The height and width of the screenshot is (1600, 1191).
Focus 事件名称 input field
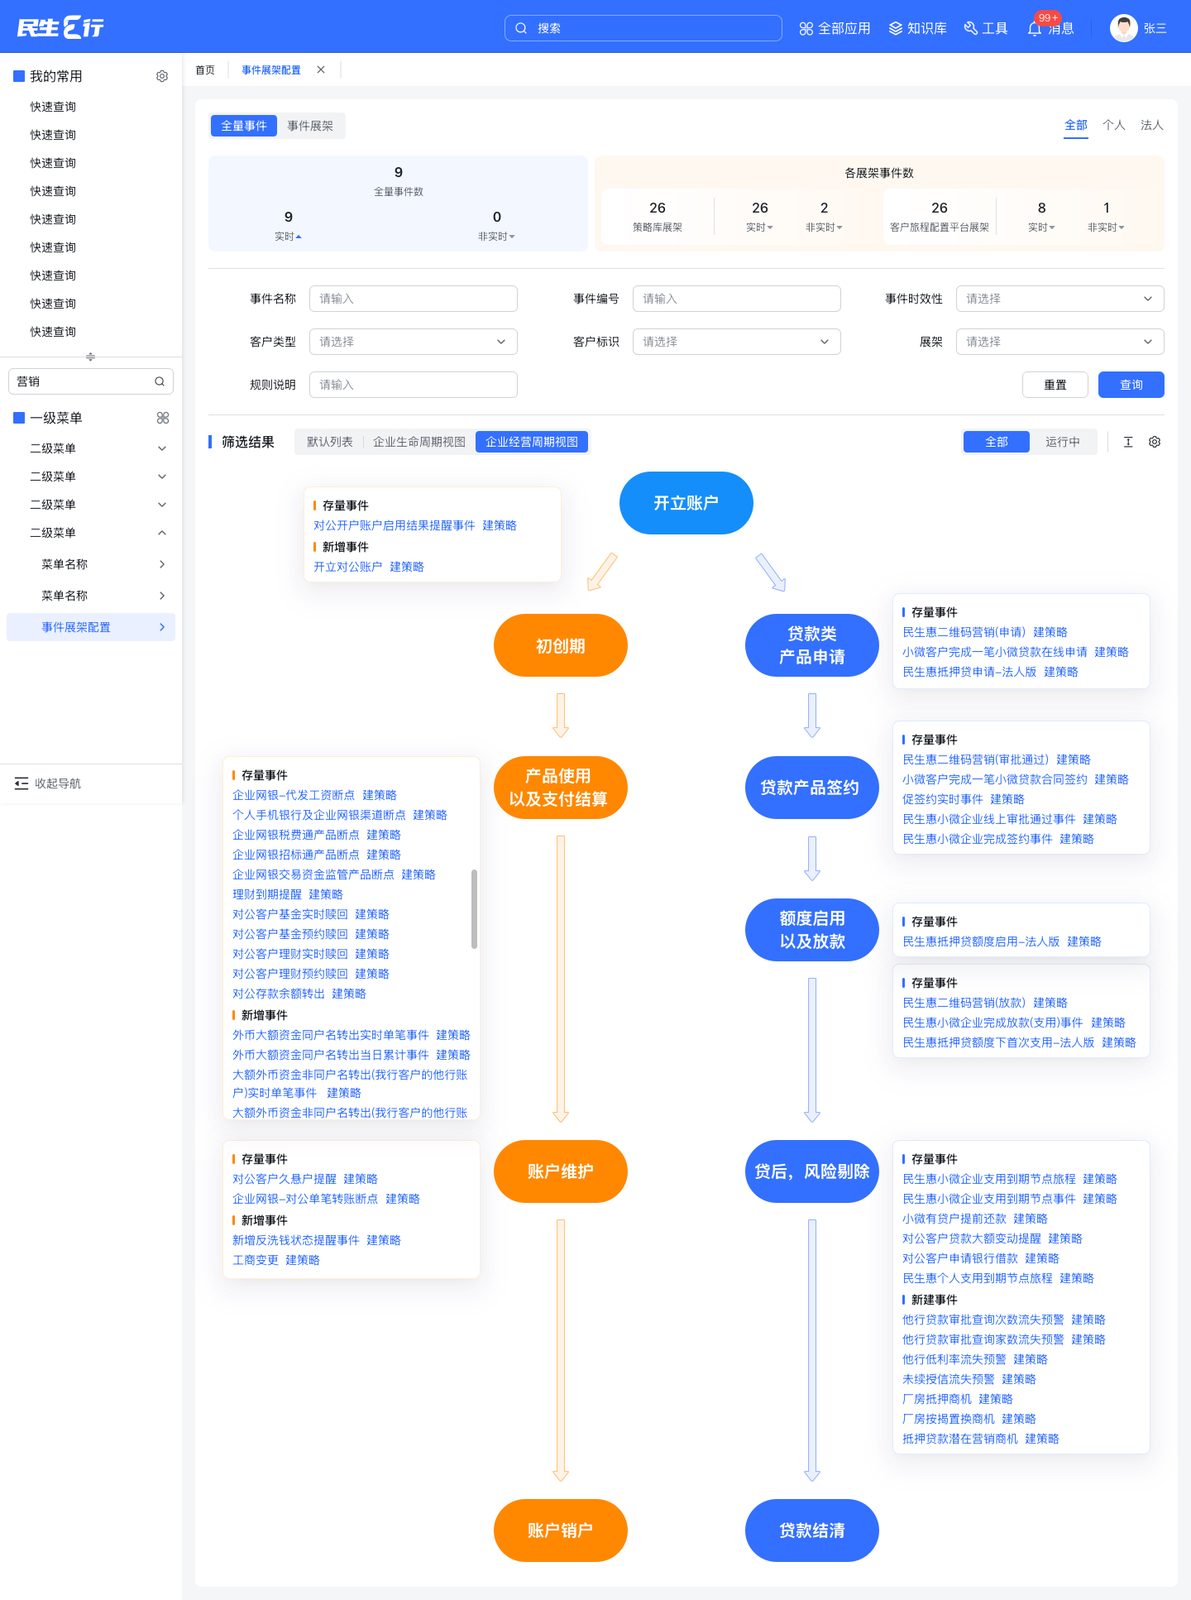tap(413, 299)
